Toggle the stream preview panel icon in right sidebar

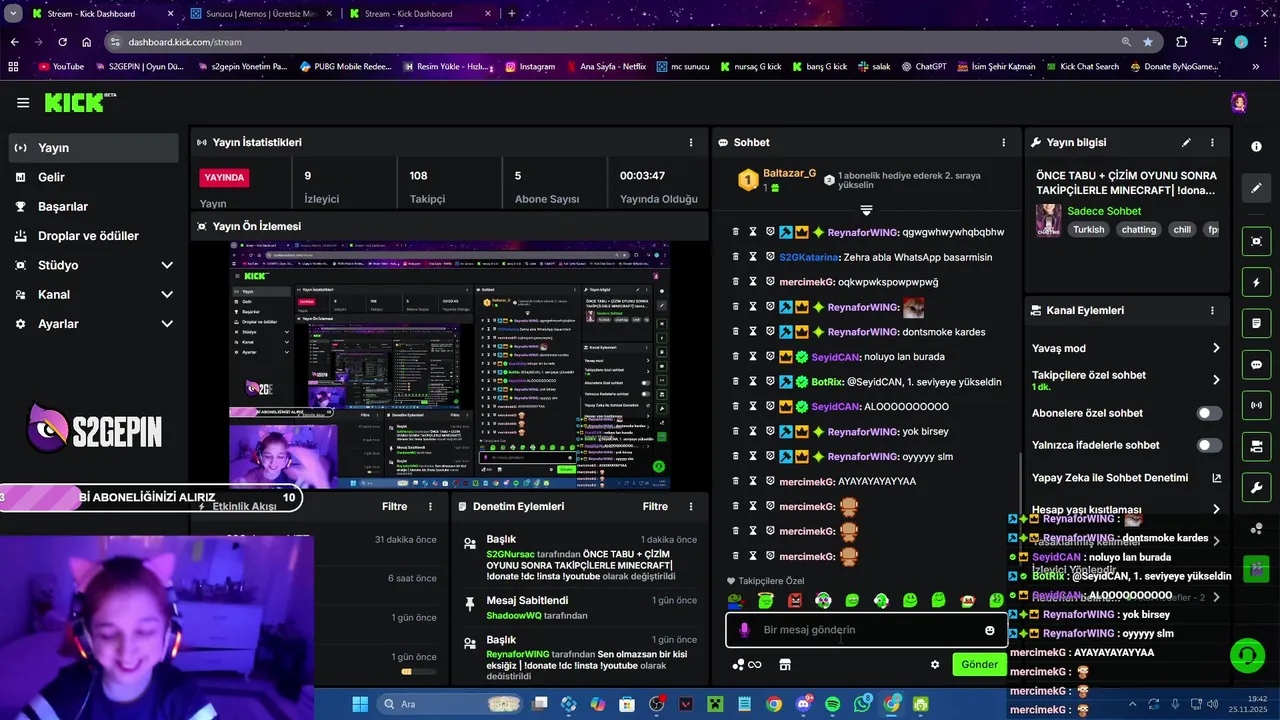coord(1256,241)
